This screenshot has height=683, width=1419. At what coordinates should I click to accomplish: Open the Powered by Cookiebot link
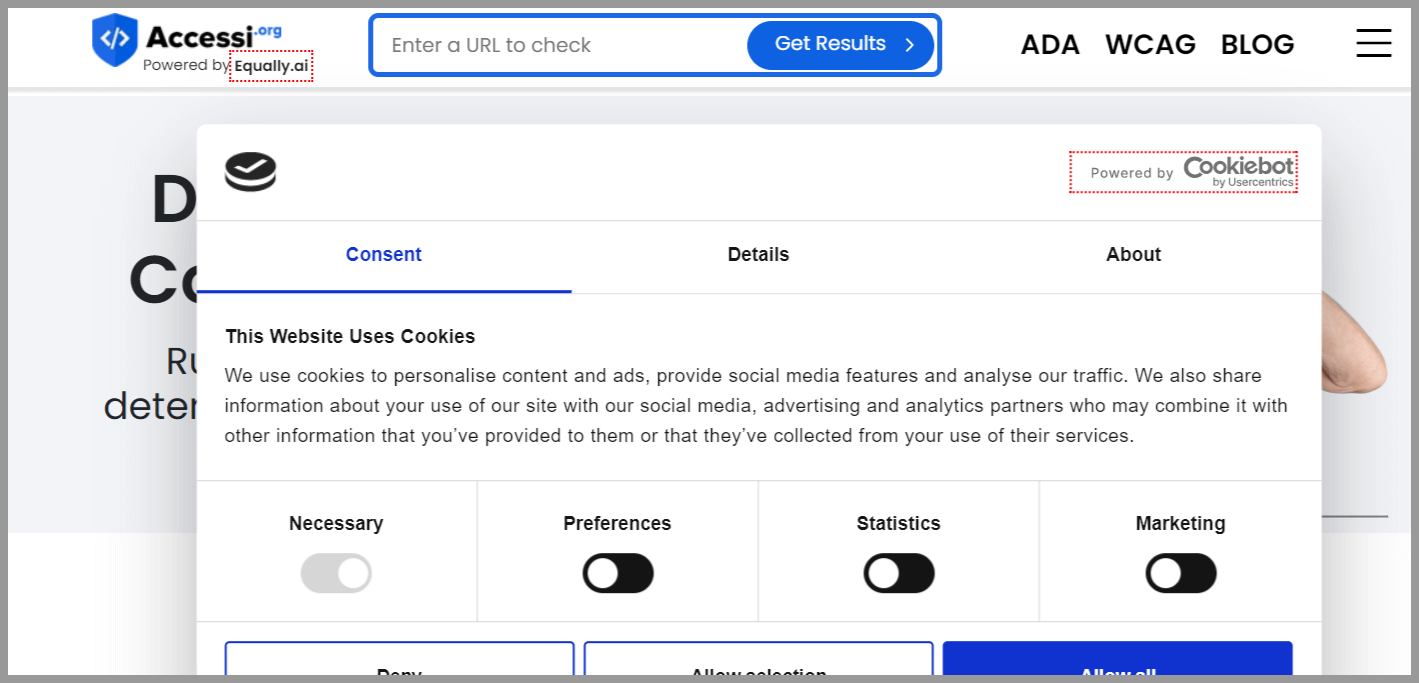click(1183, 172)
